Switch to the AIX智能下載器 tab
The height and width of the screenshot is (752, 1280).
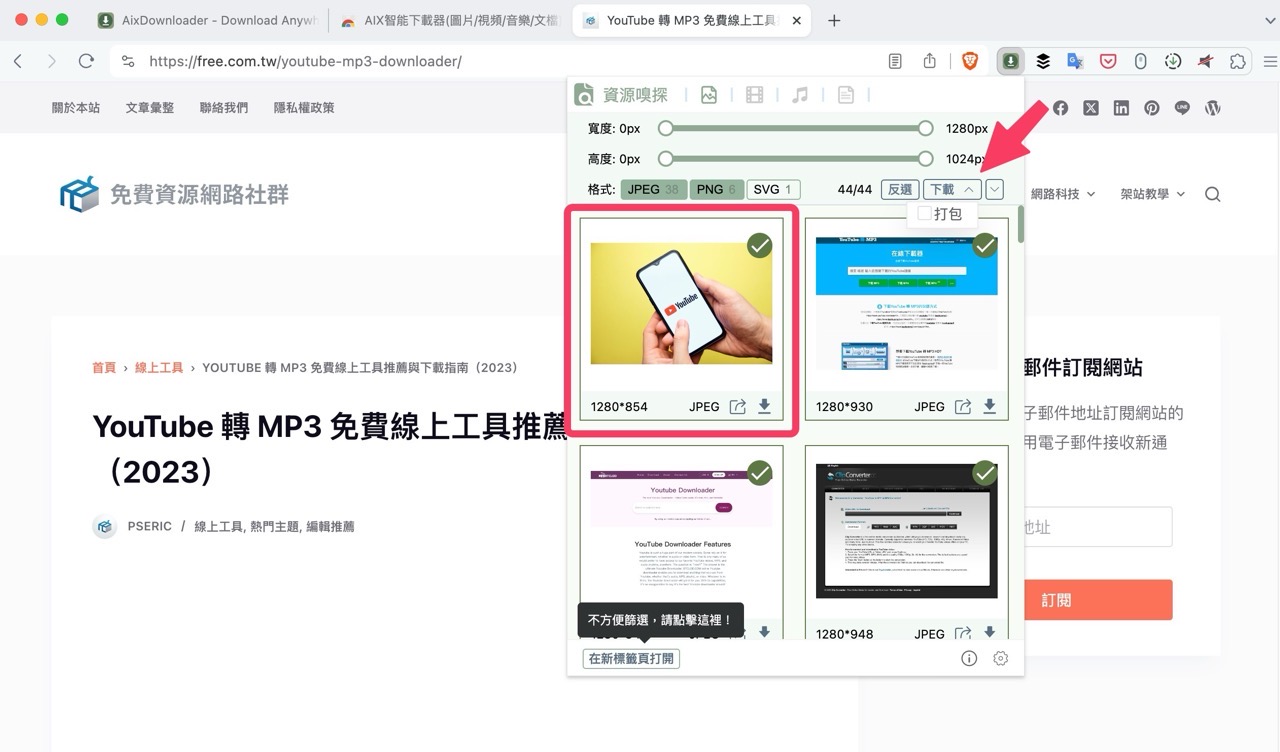click(x=448, y=20)
